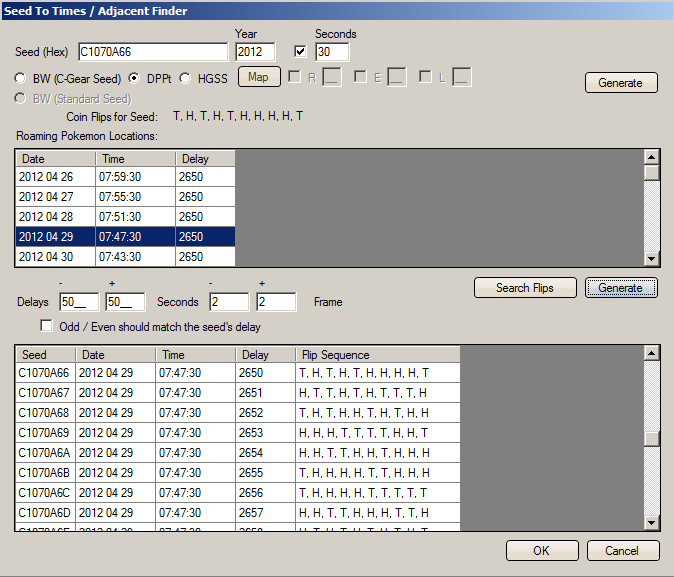Screen dimensions: 674x577
Task: Select the C1070A6A seed row
Action: coord(238,453)
